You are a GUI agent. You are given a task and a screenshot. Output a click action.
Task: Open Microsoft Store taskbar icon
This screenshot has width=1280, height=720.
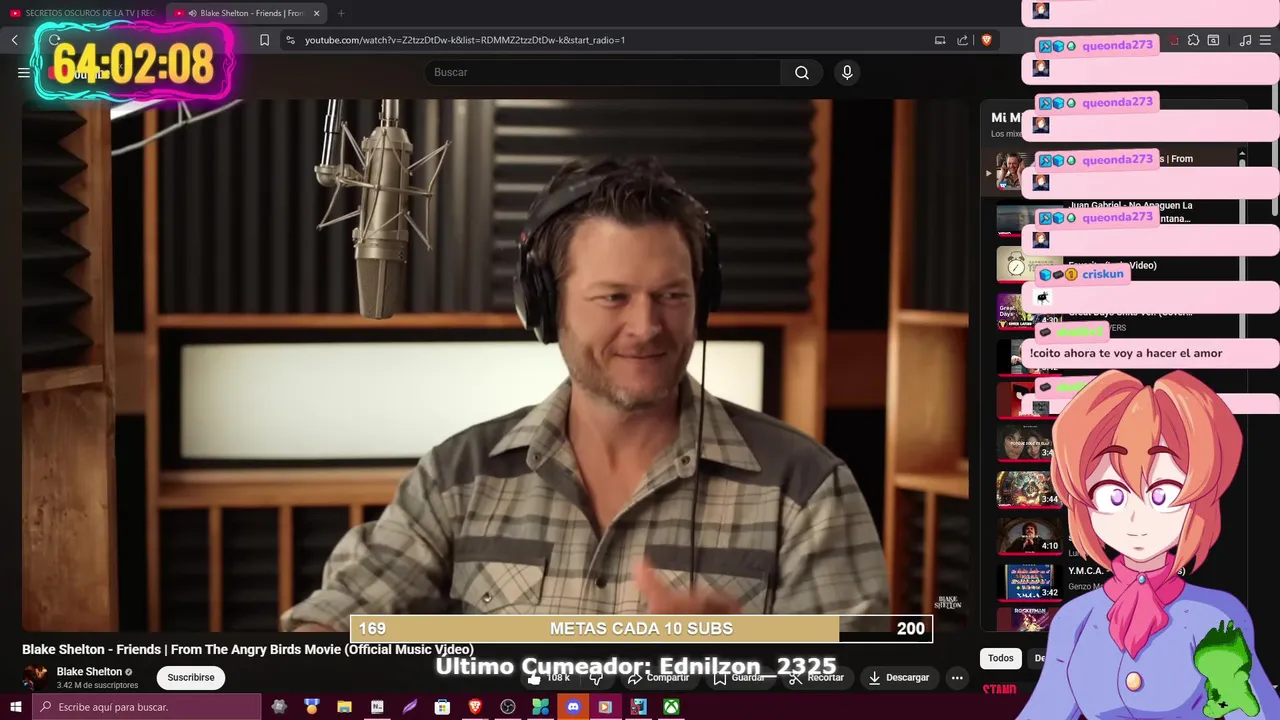pos(442,707)
